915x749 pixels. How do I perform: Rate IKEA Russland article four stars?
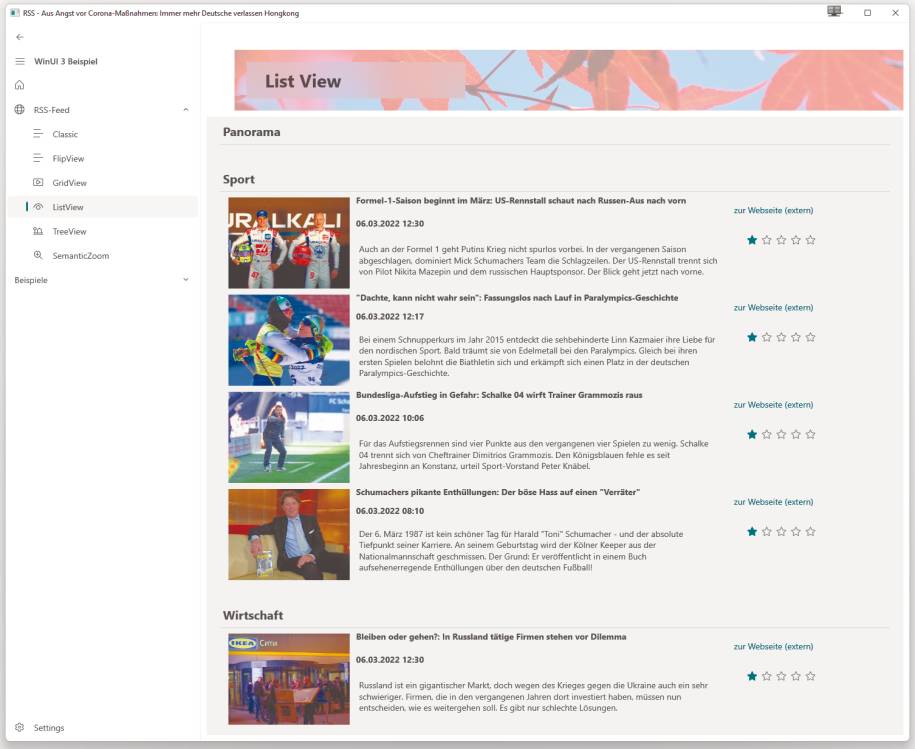796,677
